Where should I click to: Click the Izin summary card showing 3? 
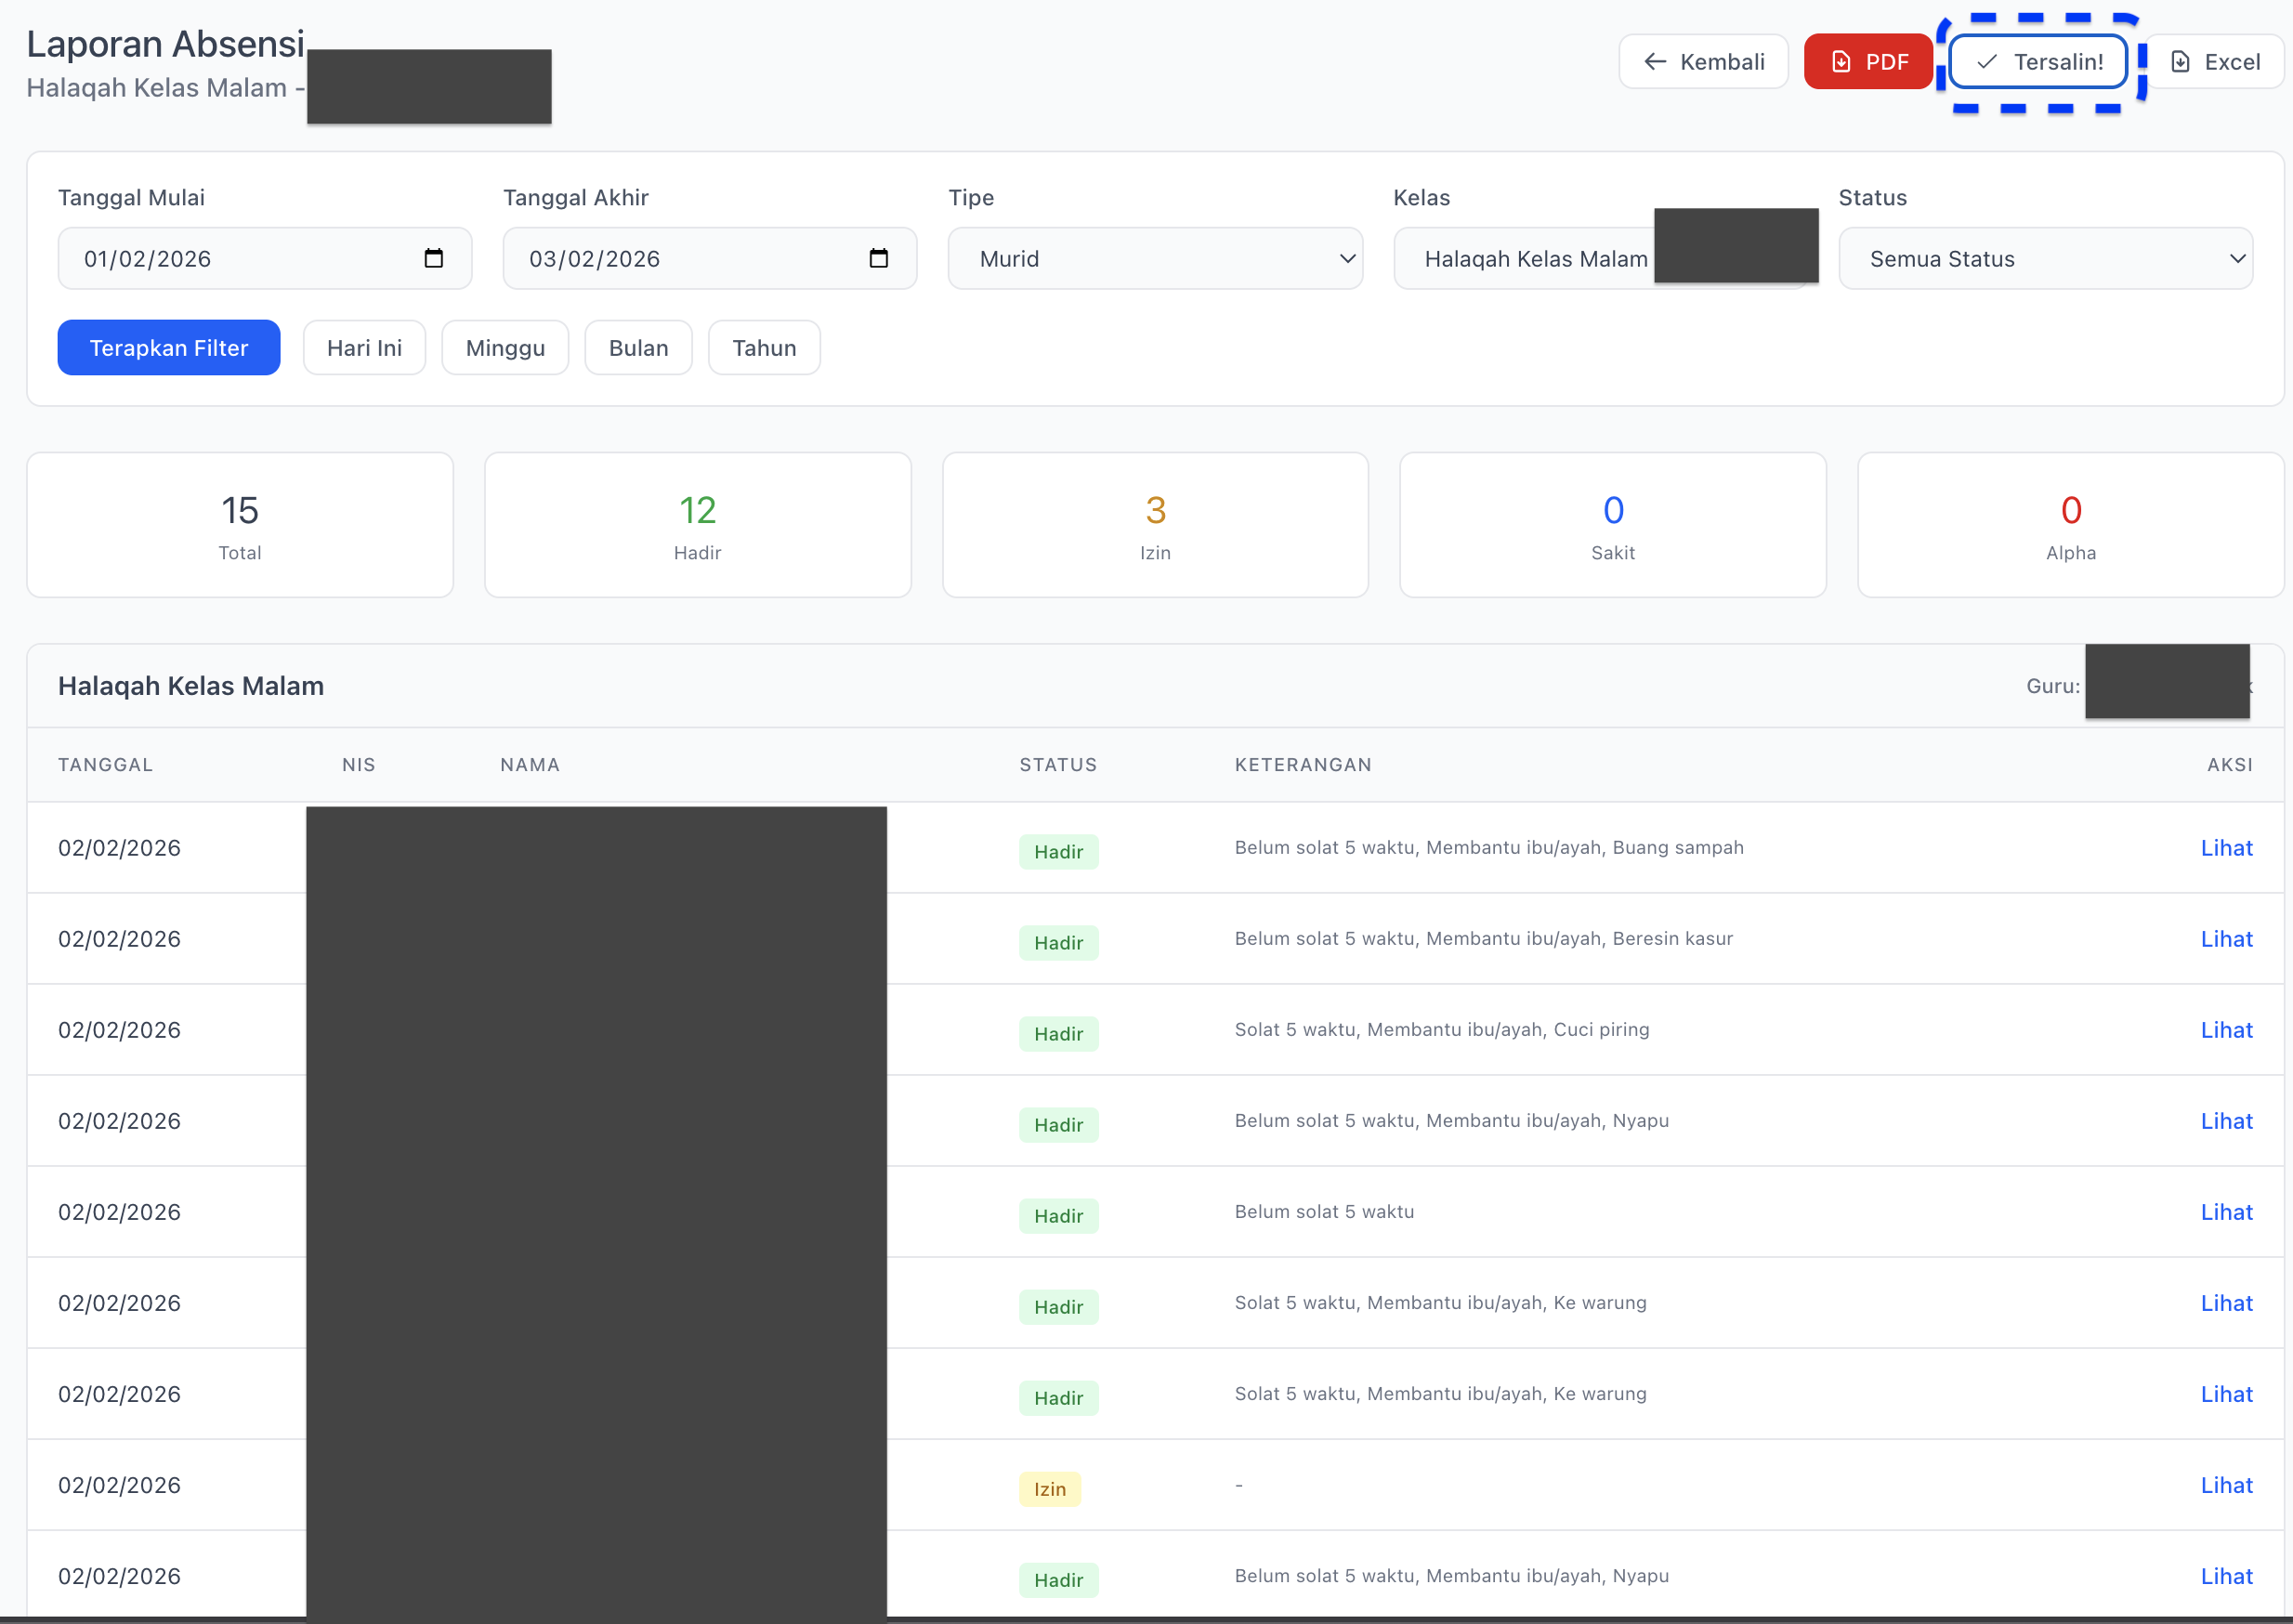tap(1154, 525)
